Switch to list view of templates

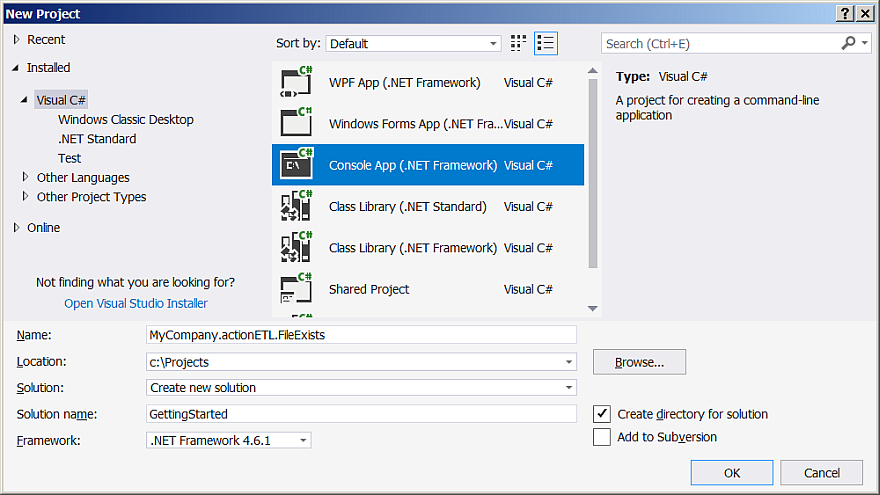(x=546, y=43)
